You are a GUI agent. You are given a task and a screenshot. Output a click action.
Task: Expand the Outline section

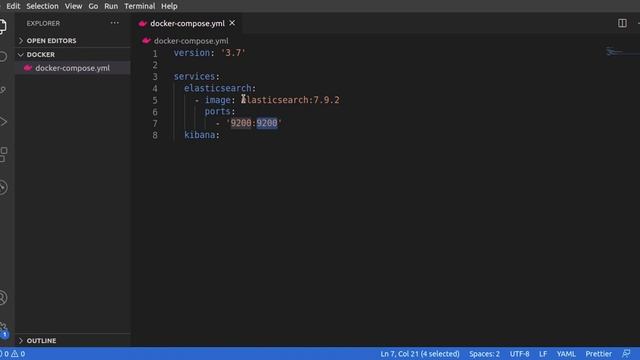tap(73, 340)
